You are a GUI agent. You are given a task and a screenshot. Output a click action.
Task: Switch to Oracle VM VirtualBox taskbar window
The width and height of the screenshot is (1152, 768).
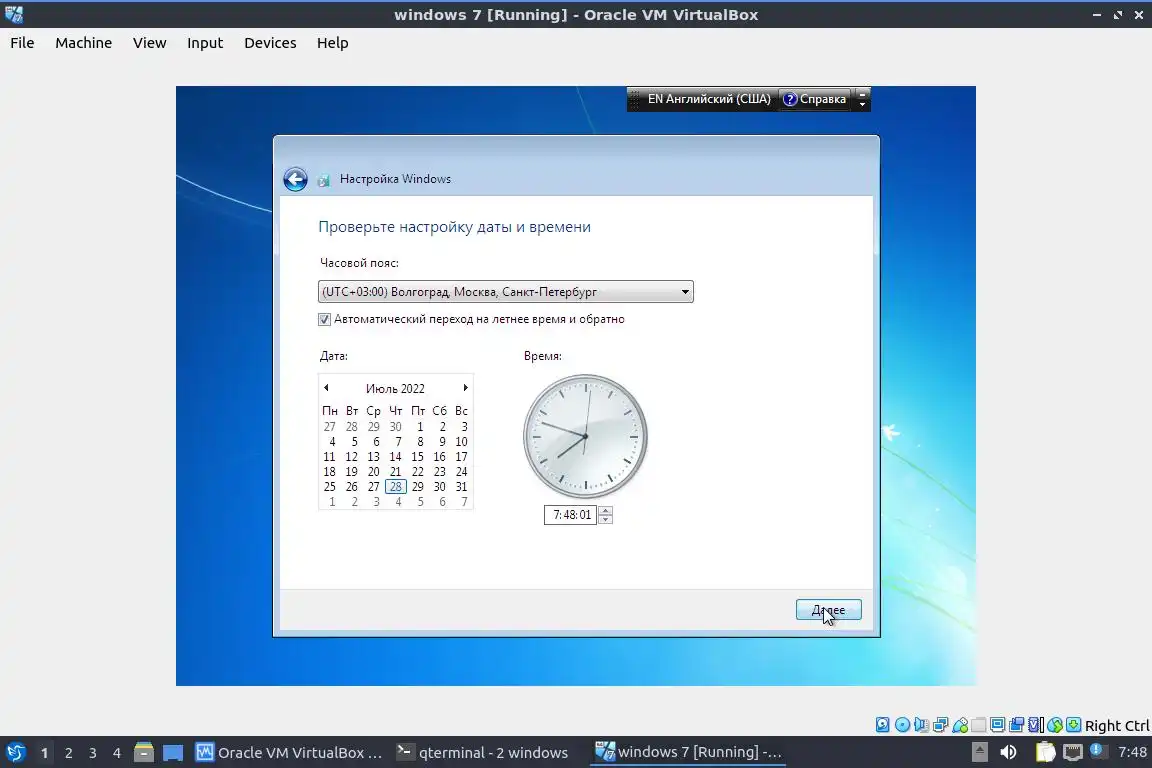coord(289,753)
